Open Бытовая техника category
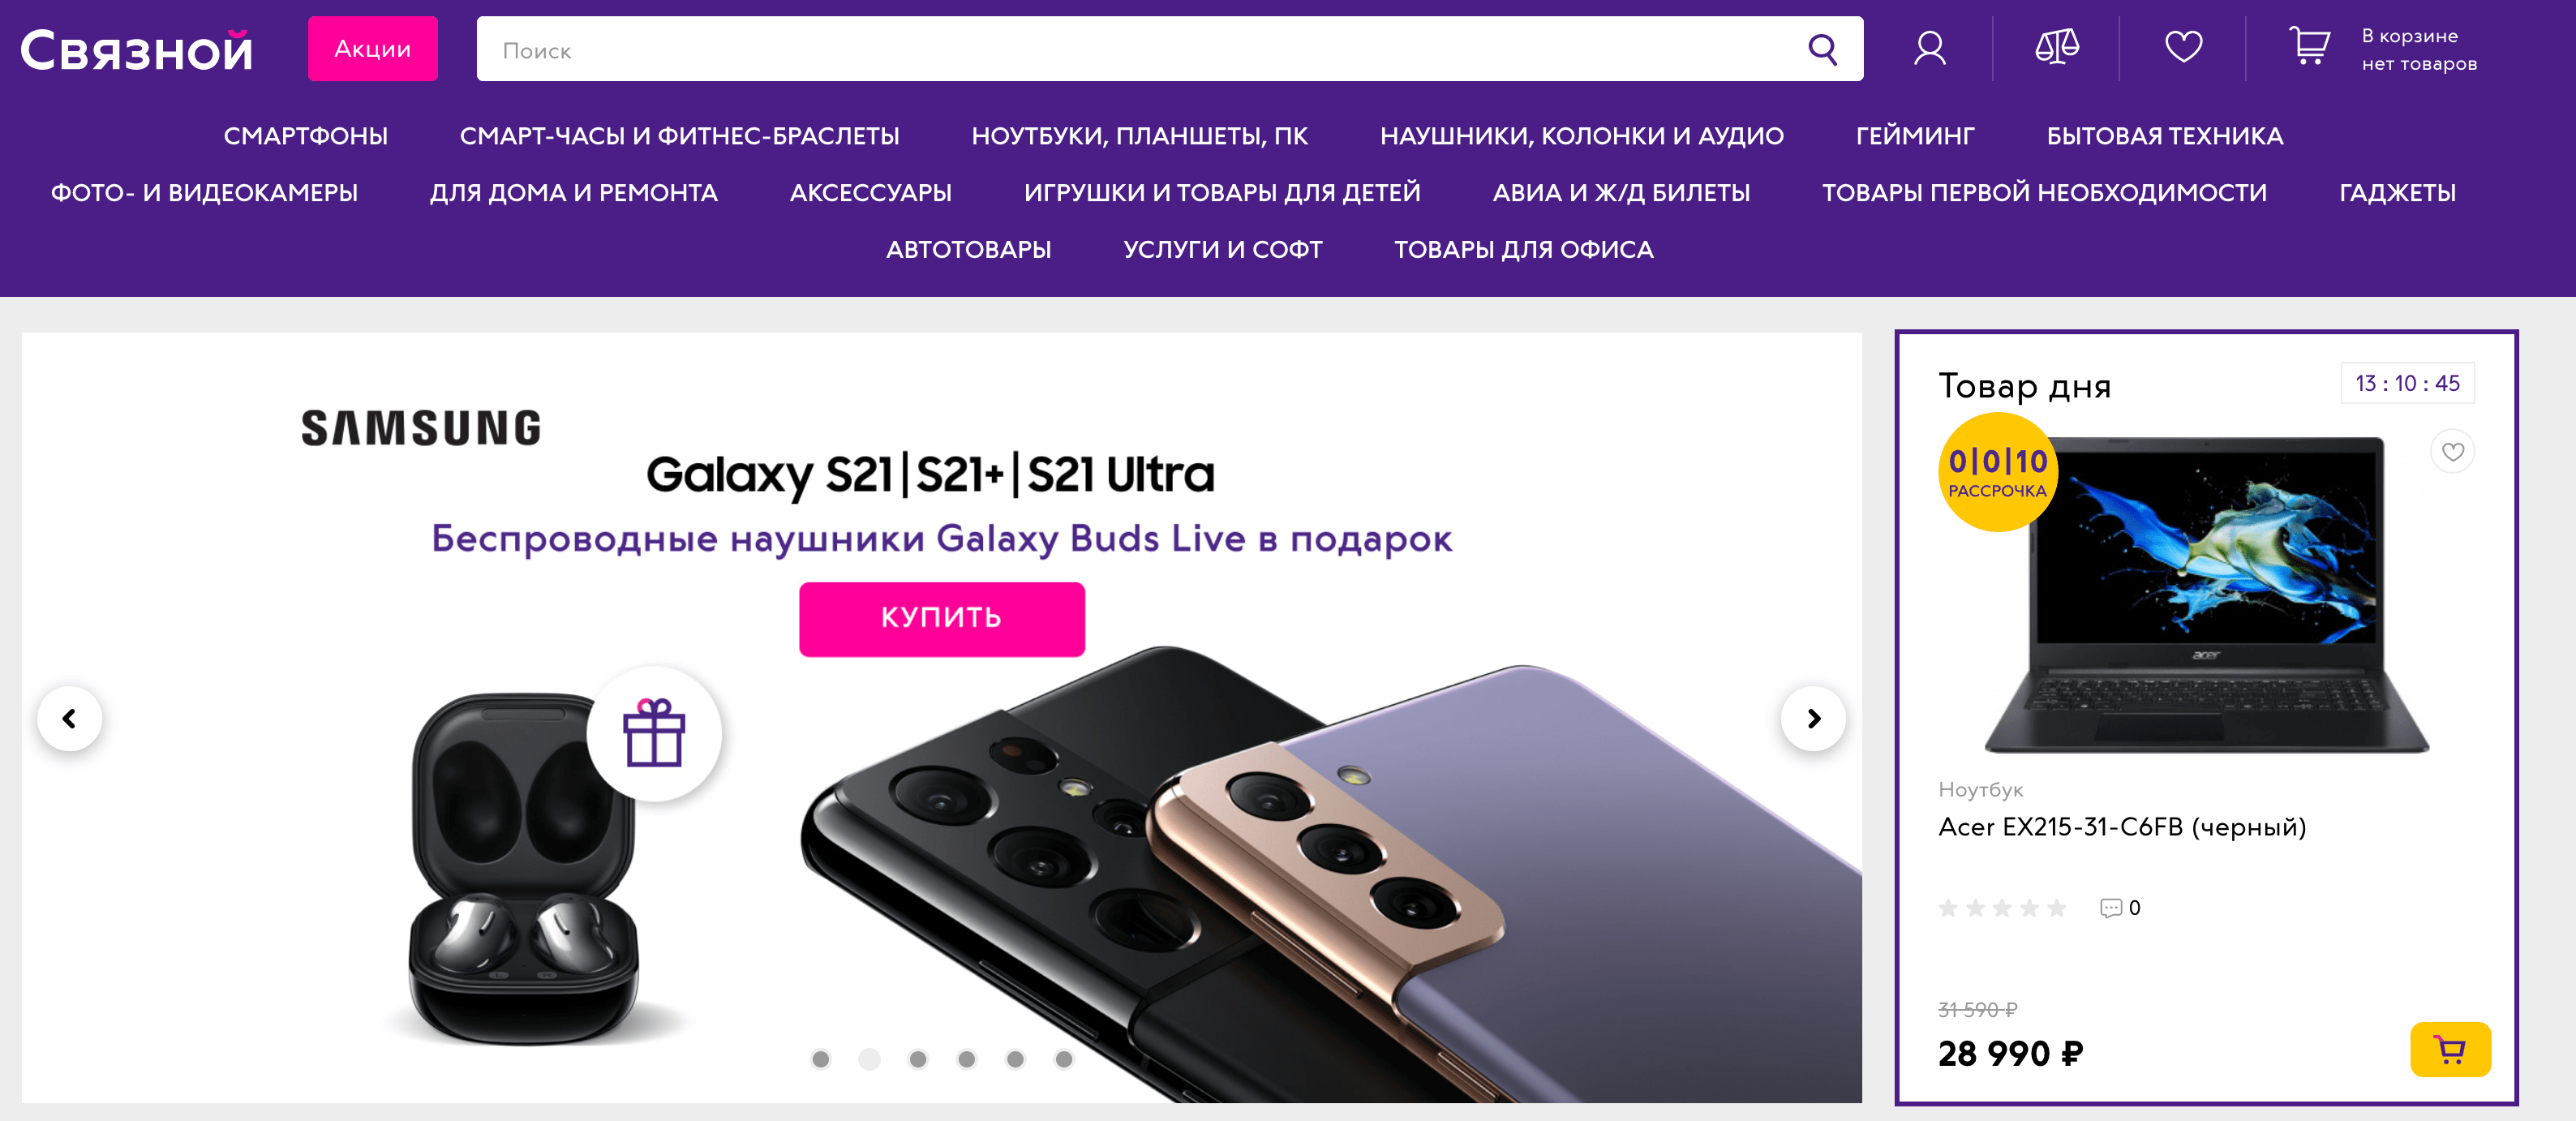This screenshot has height=1121, width=2576. (2164, 136)
